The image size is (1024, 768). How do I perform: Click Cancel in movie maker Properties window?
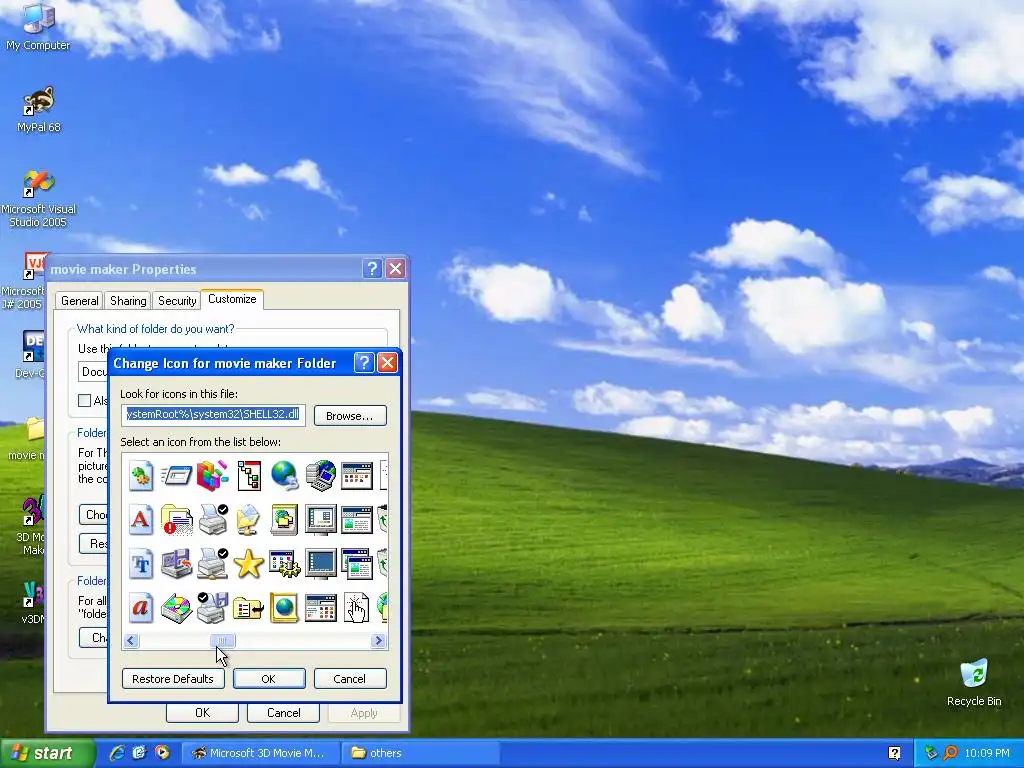click(x=283, y=712)
